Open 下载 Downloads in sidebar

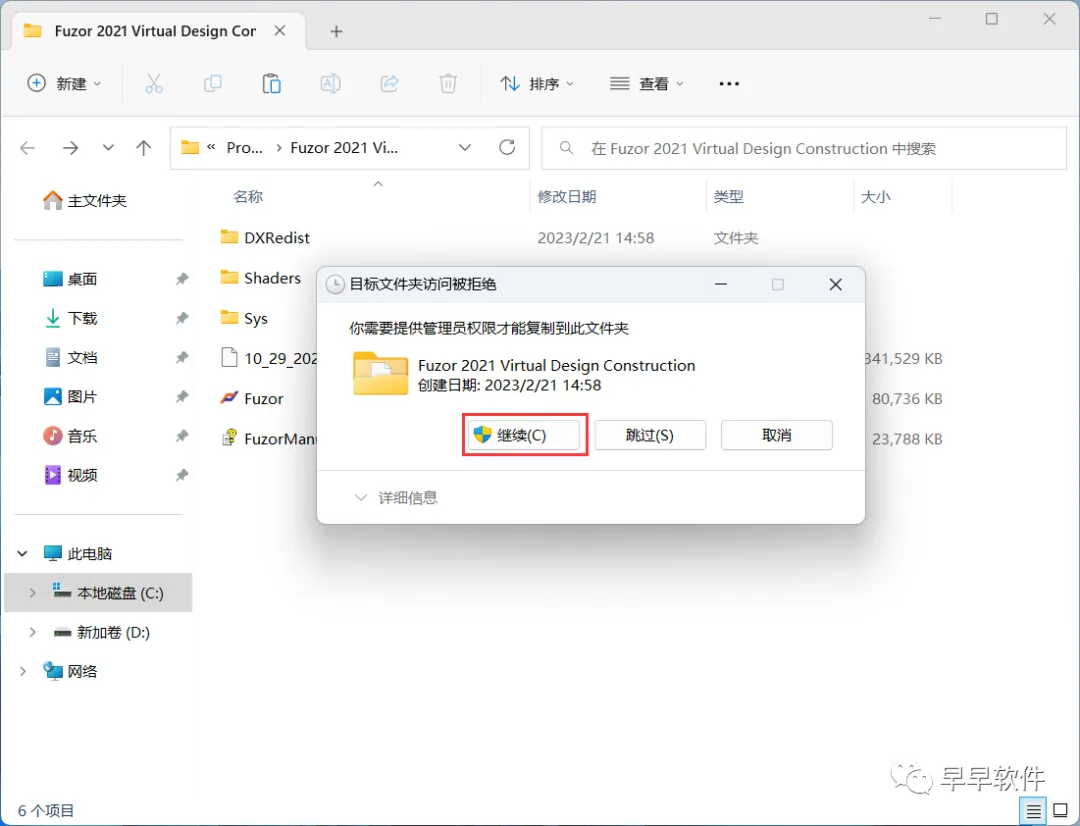click(70, 318)
